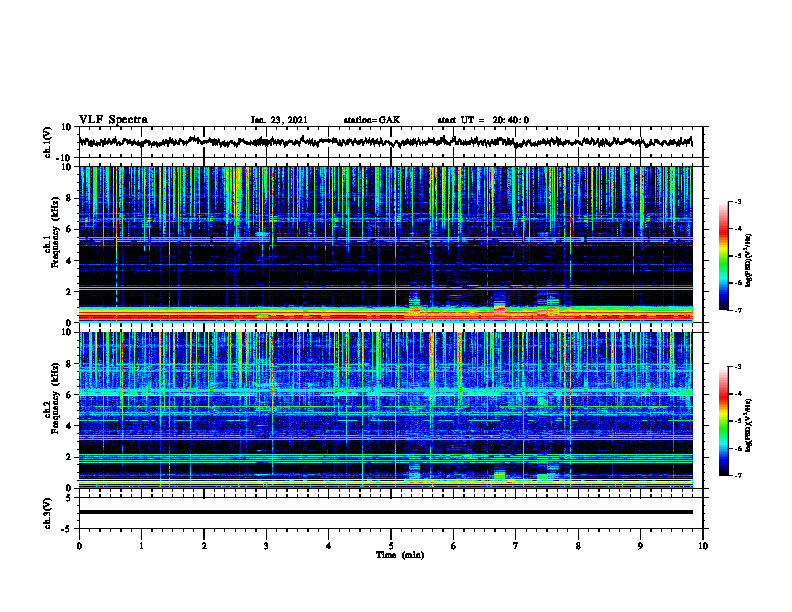Click the time axis tick label "3"
The image size is (792, 612).
(x=266, y=545)
